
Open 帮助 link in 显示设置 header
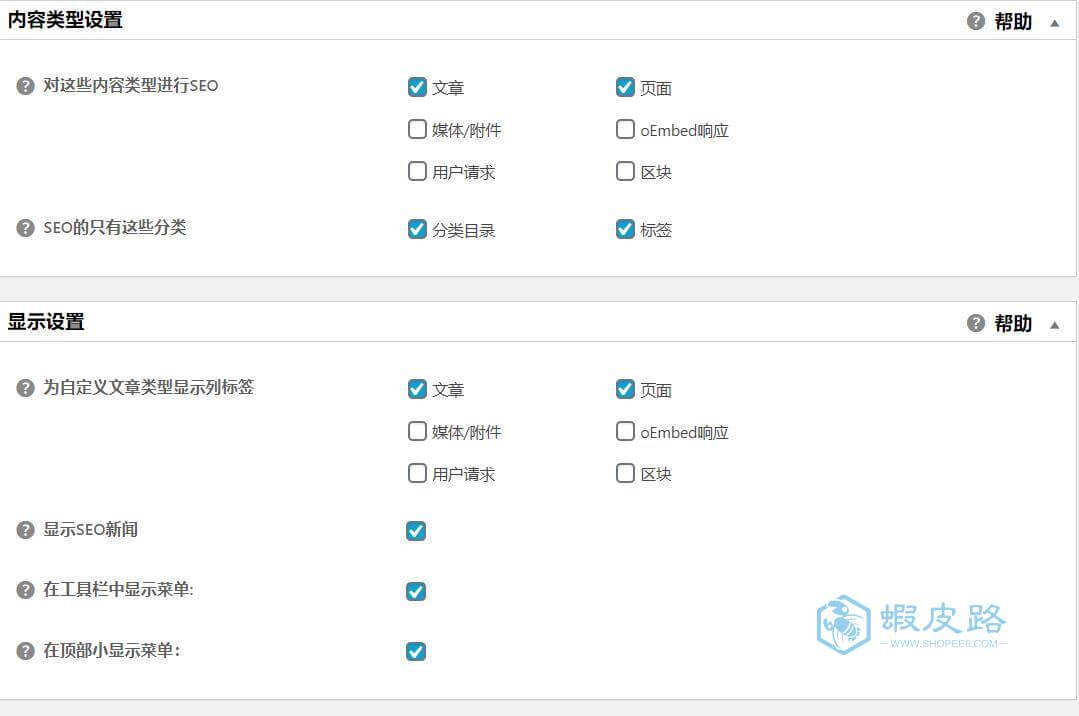click(x=1013, y=323)
